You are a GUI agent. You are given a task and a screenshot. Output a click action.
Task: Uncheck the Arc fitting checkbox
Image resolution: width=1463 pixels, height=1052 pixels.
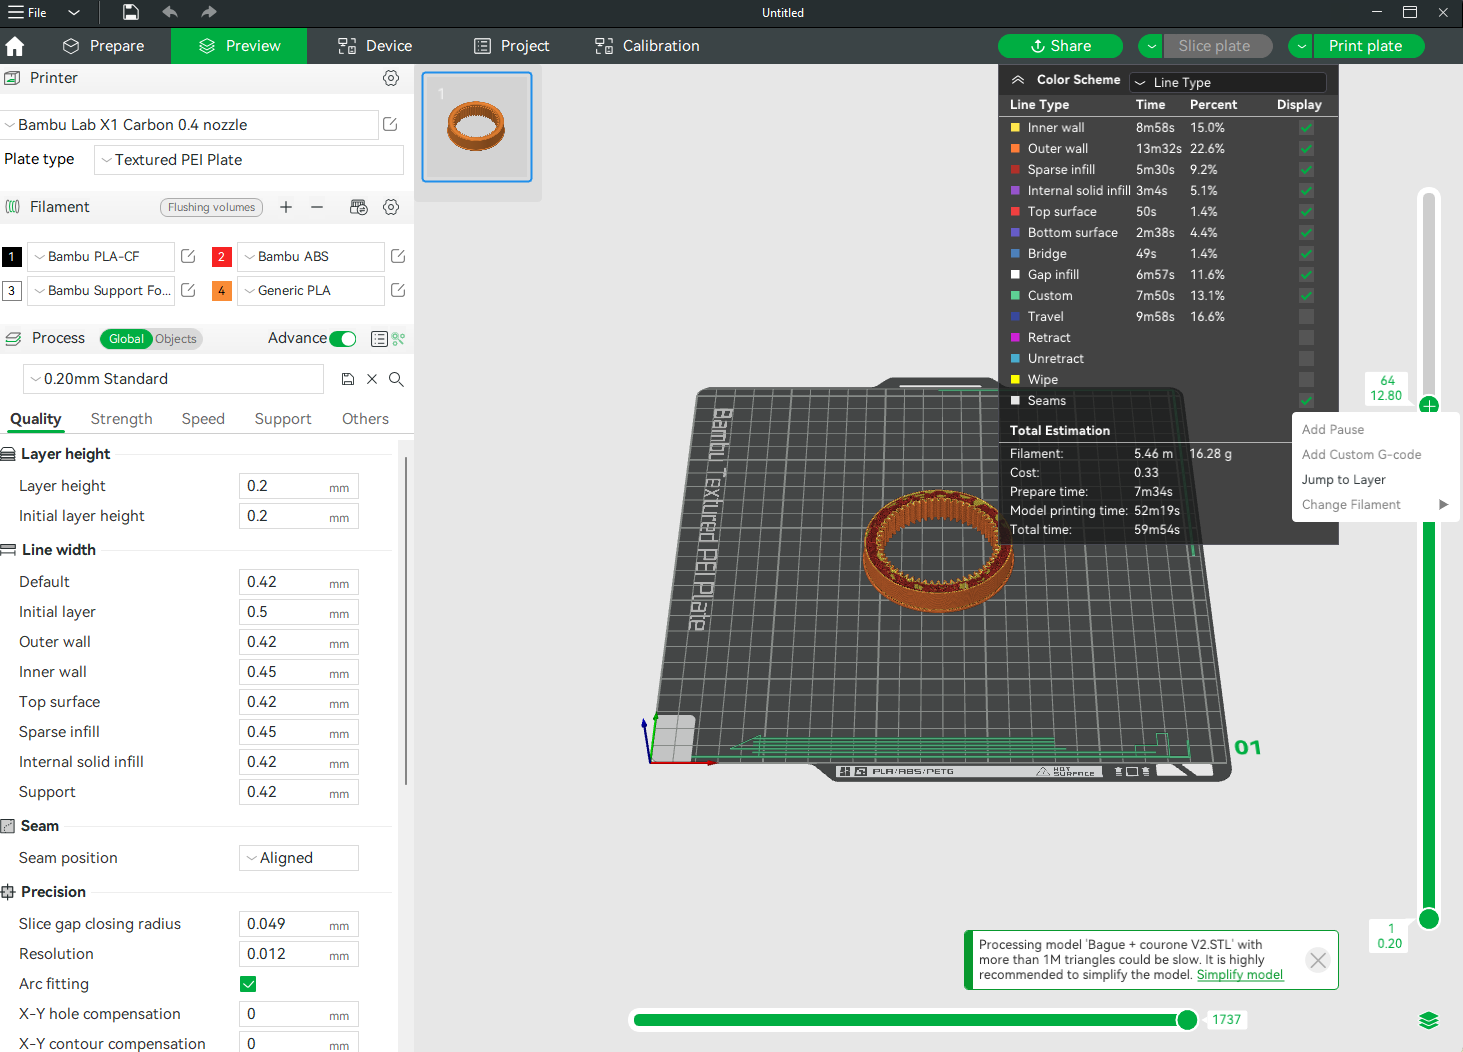248,984
